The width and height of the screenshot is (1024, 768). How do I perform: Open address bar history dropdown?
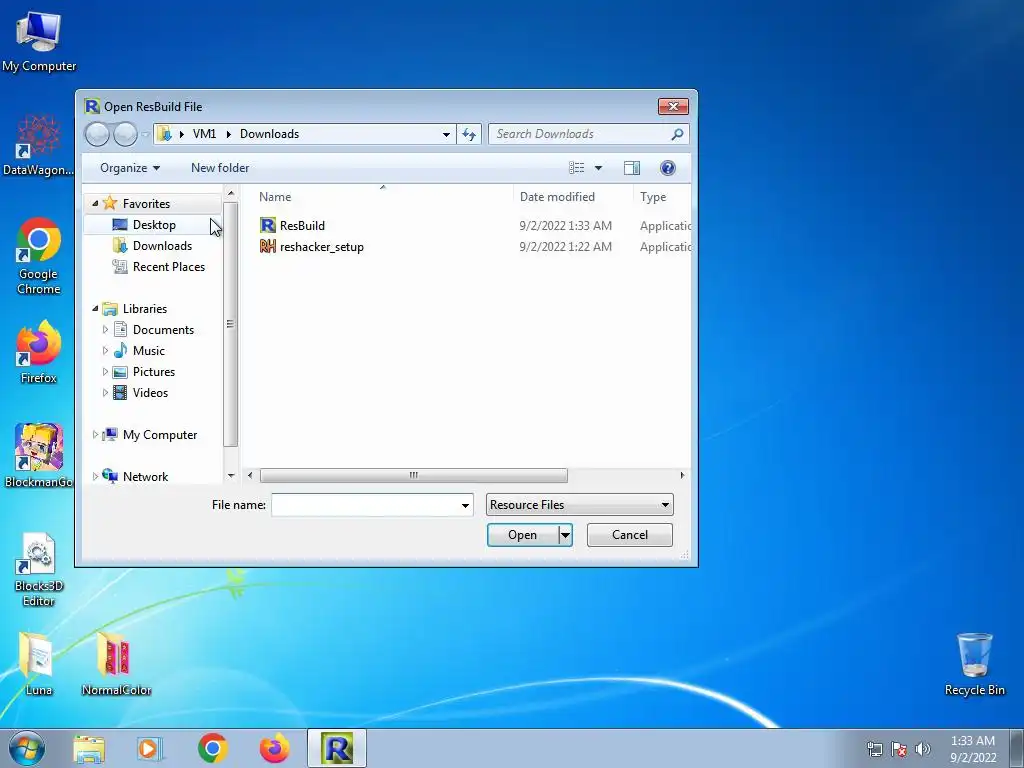pos(446,134)
